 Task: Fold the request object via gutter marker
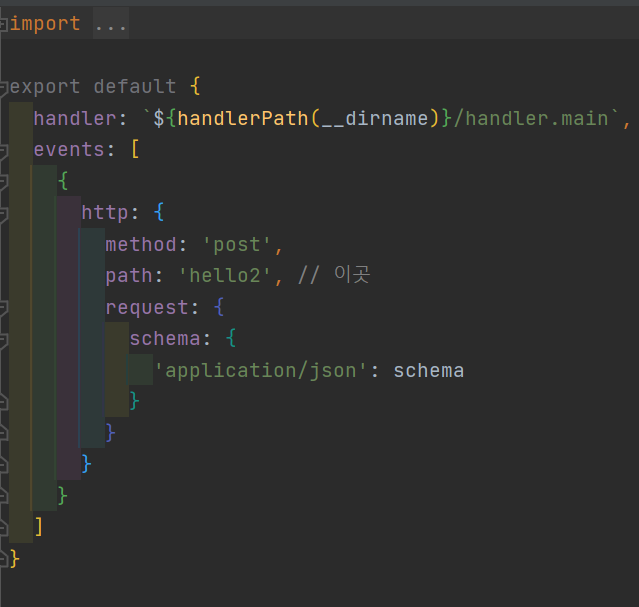coord(3,308)
